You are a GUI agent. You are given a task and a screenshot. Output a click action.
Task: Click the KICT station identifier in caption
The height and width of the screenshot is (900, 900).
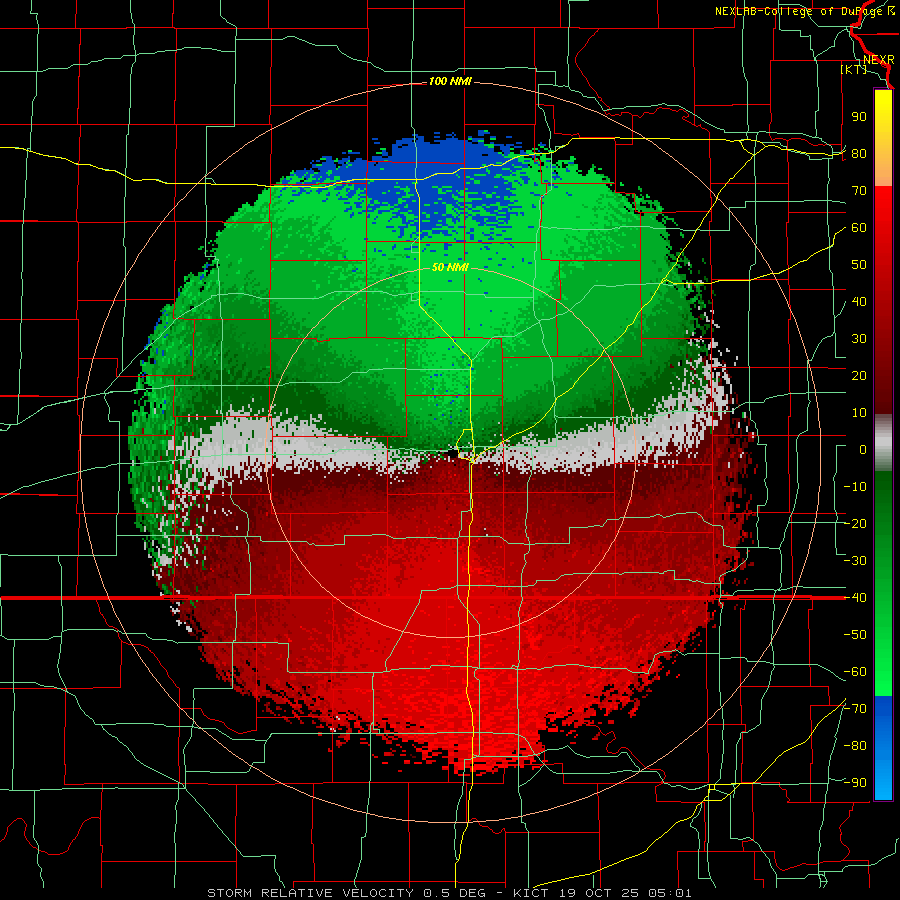tap(530, 893)
